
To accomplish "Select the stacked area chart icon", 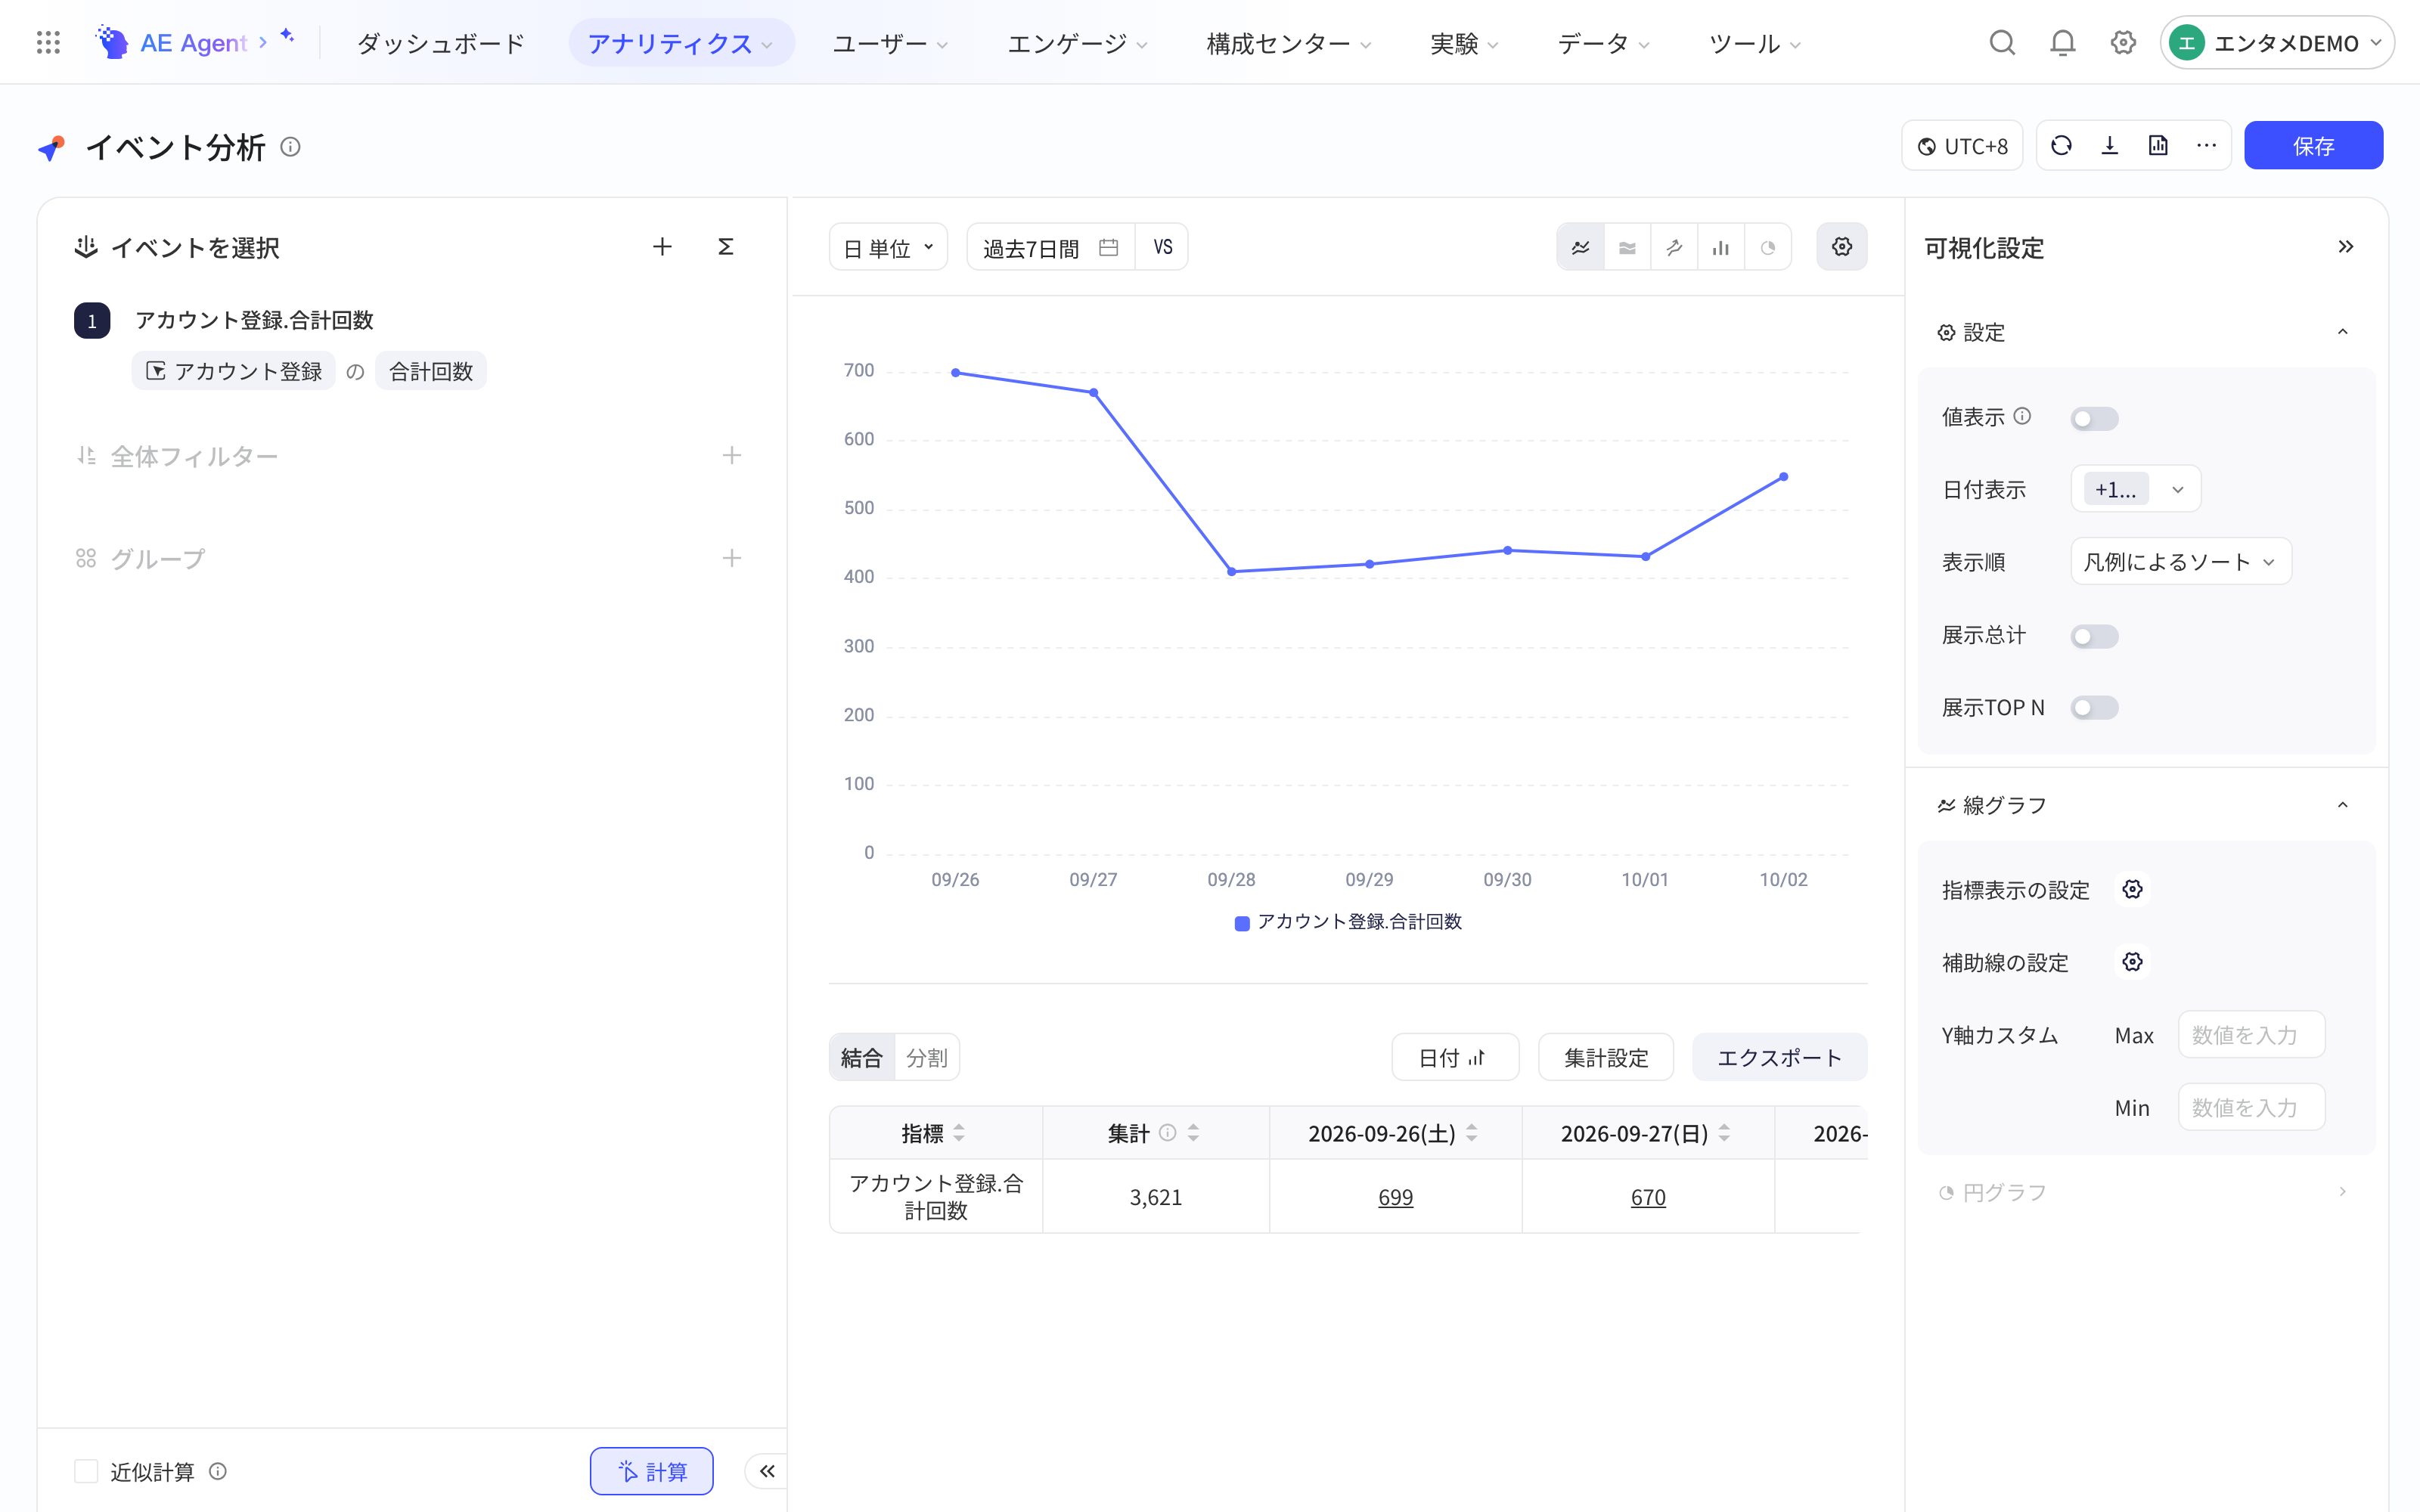I will click(x=1627, y=247).
